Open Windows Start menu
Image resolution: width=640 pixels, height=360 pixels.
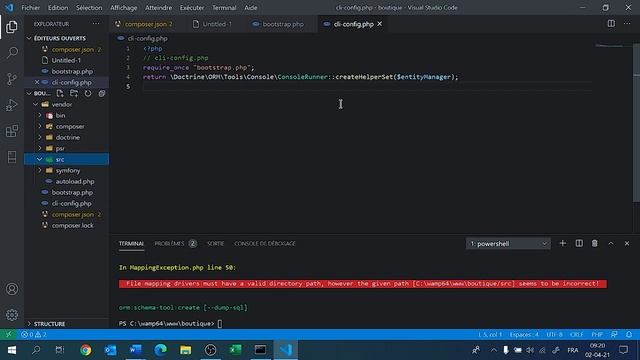click(x=11, y=350)
